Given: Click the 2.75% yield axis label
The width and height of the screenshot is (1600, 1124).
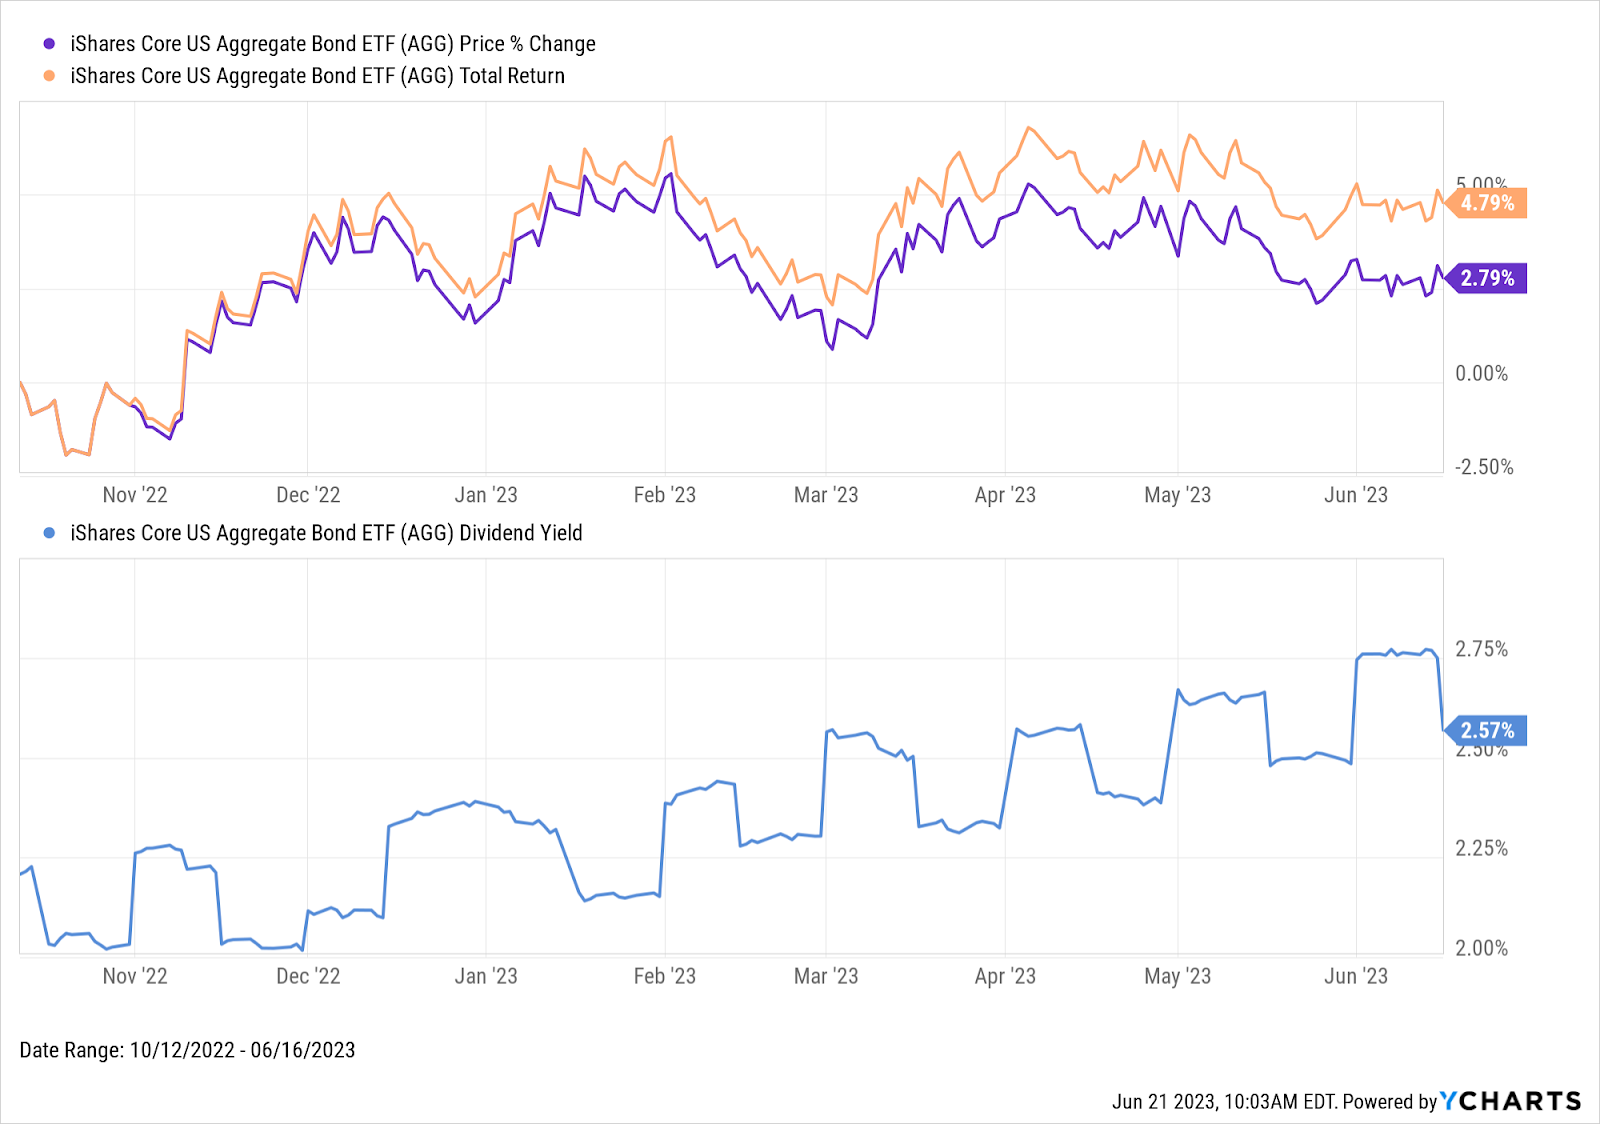Looking at the screenshot, I should tap(1482, 649).
